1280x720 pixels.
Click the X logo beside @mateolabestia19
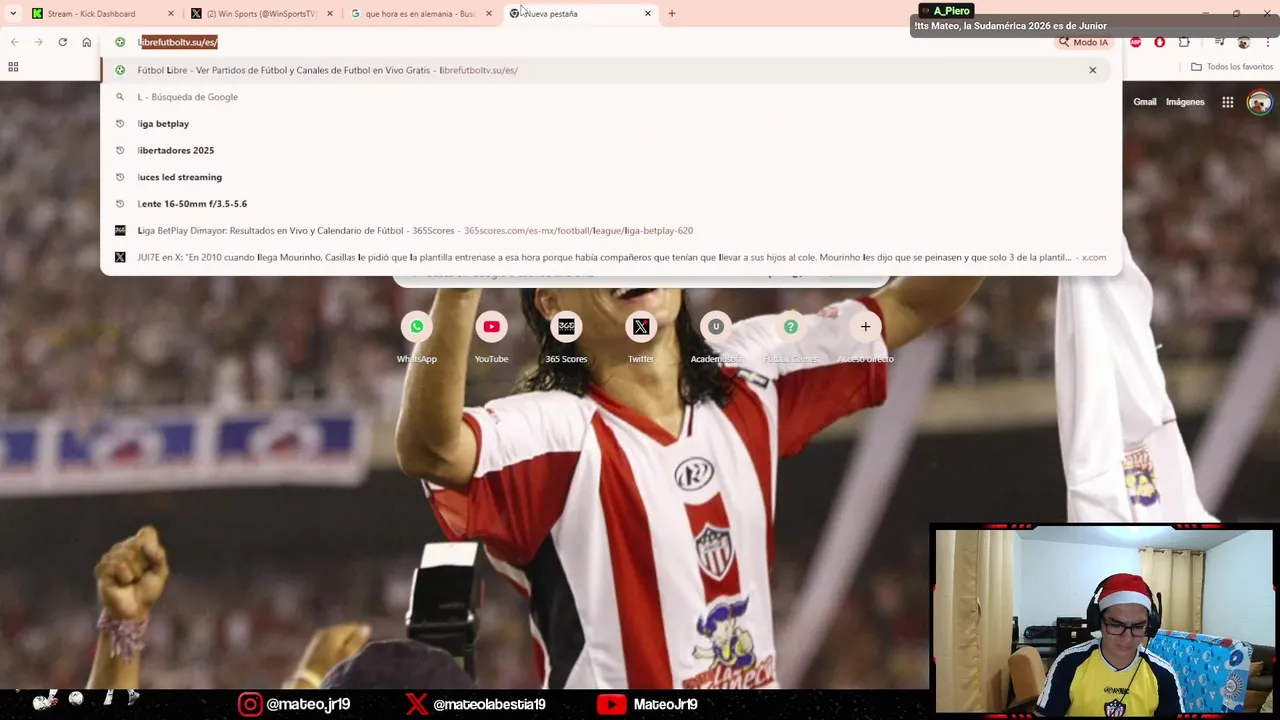point(416,704)
